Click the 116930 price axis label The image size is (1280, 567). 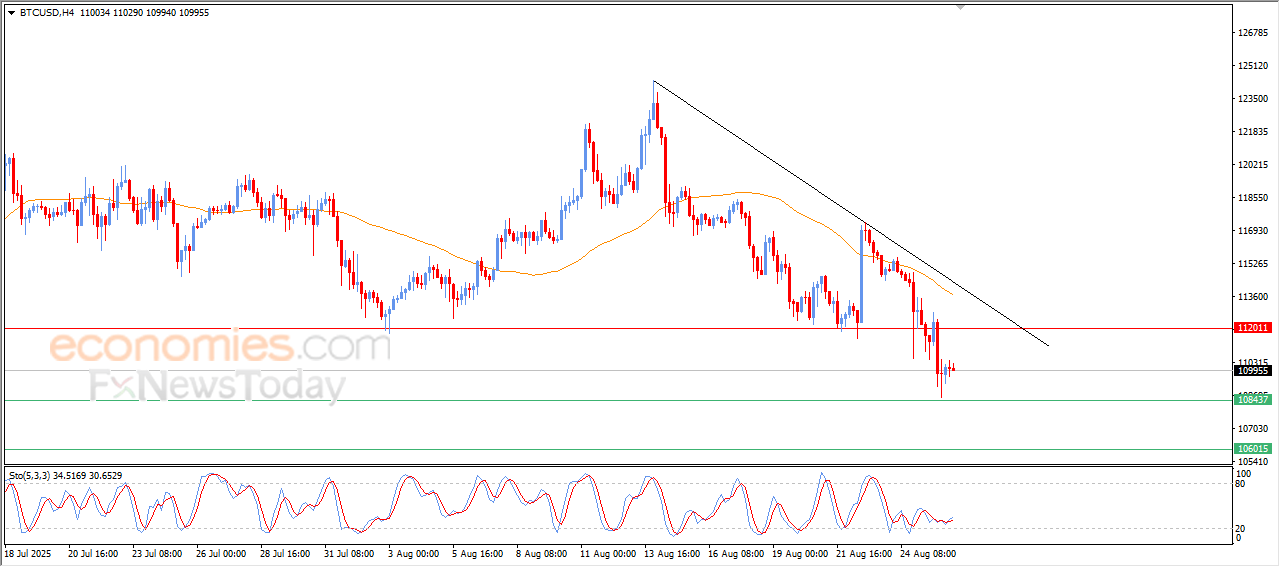1253,231
